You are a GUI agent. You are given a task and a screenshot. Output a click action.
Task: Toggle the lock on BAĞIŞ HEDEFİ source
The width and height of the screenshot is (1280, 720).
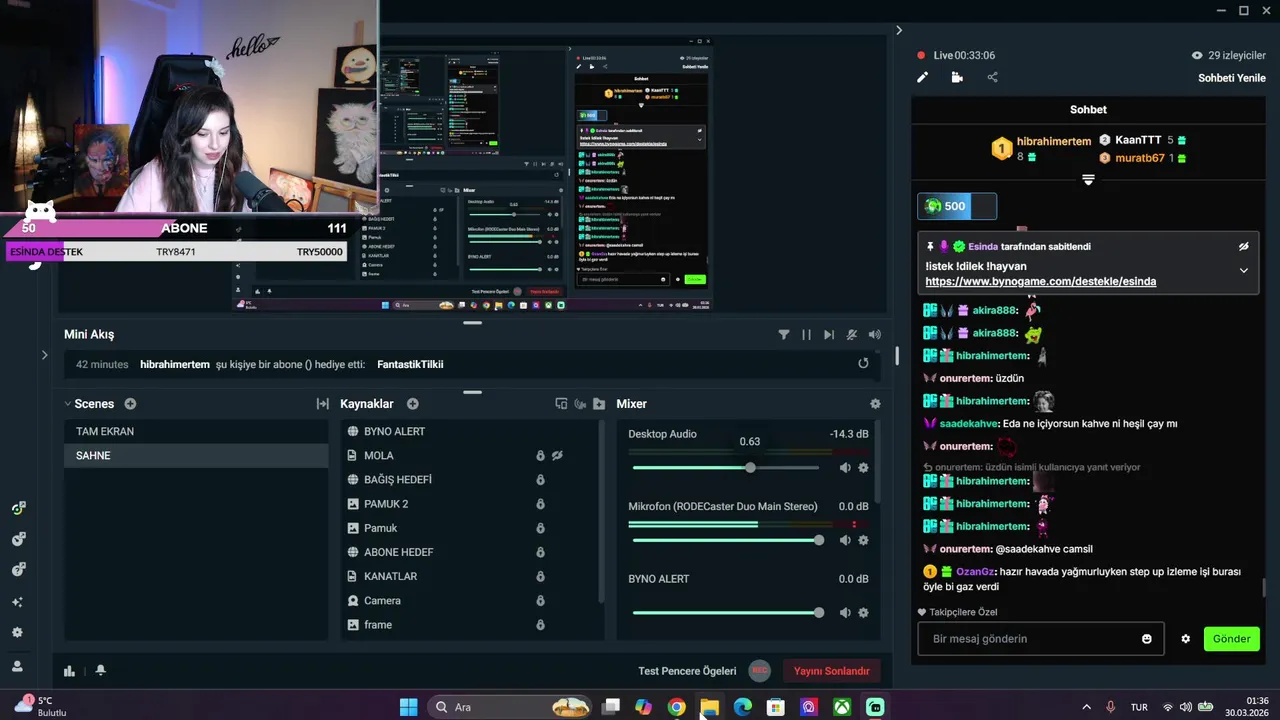(540, 480)
